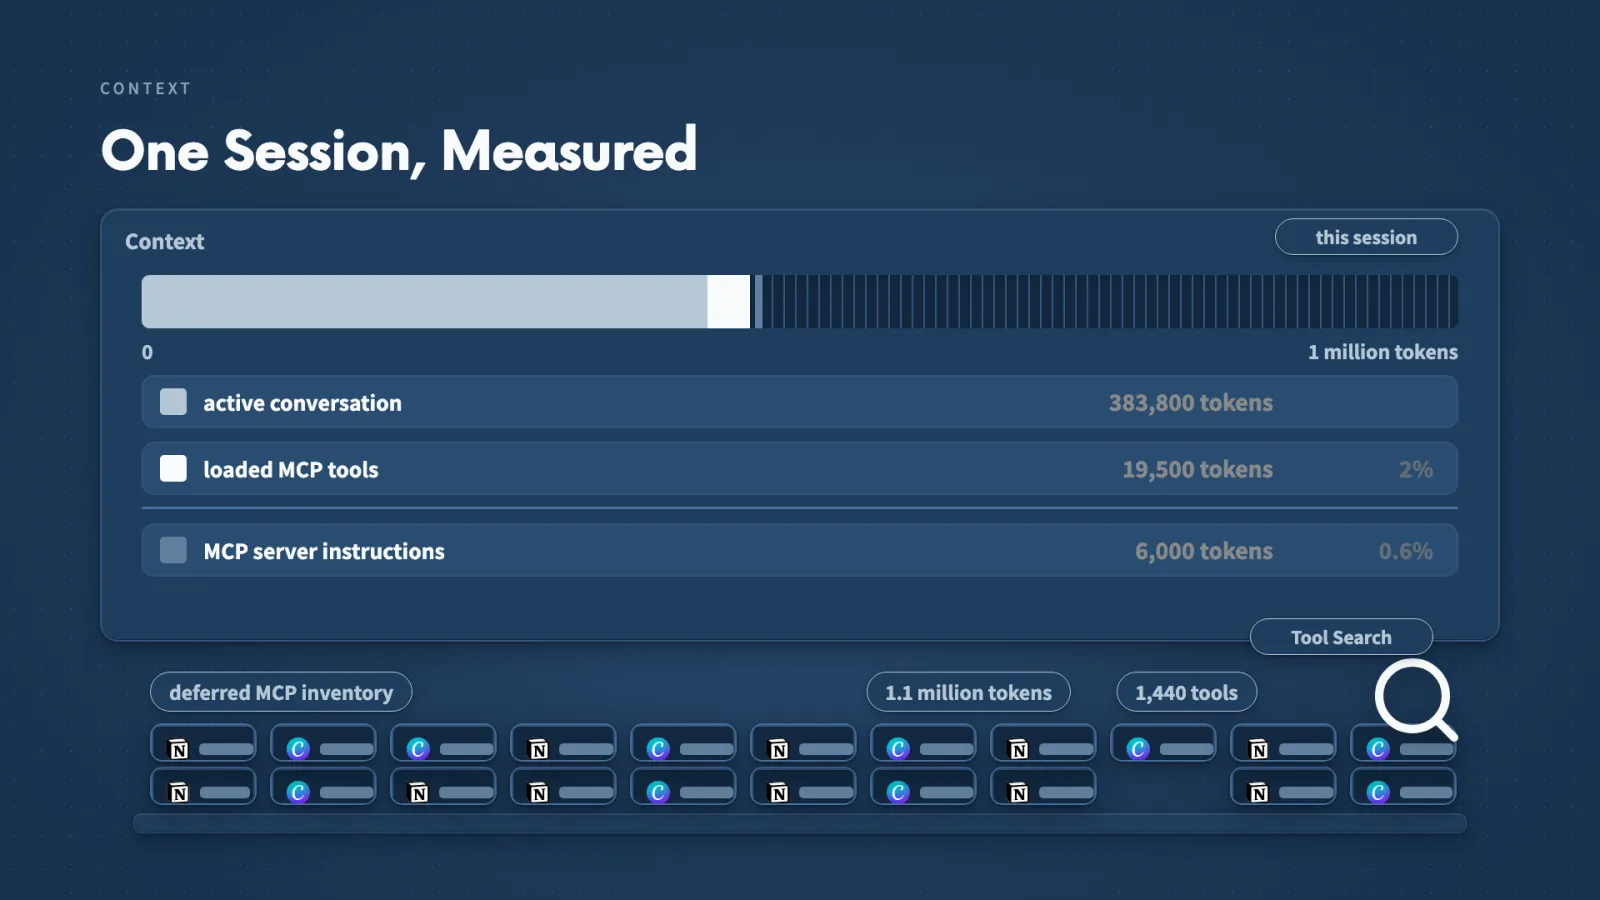Click the first Notion chip in the bottom inventory row

pyautogui.click(x=203, y=787)
